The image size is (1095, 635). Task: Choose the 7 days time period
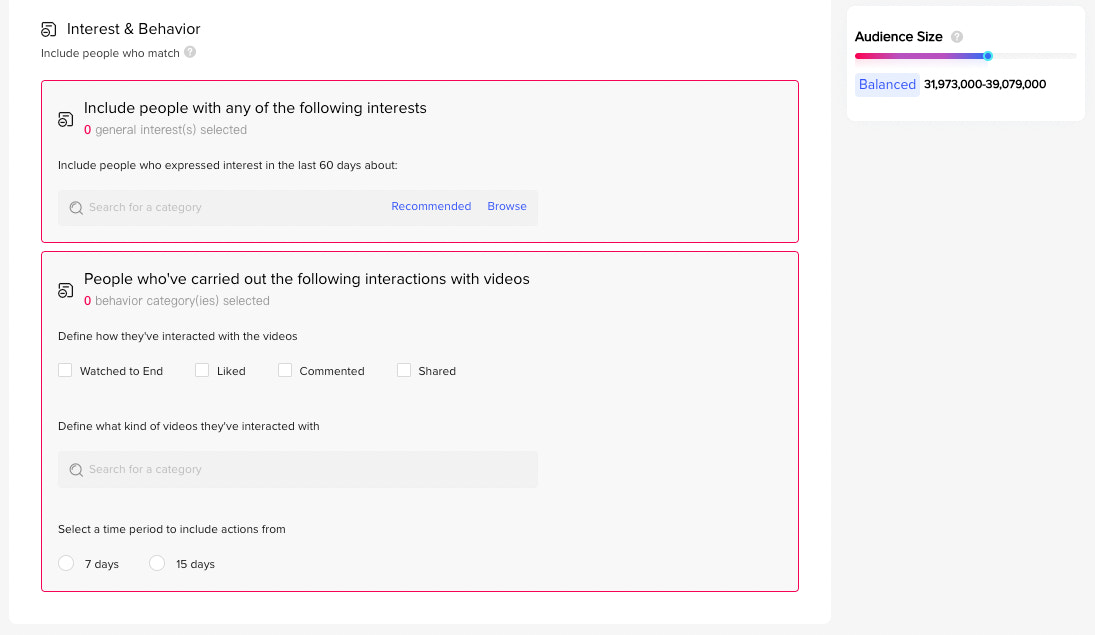point(66,563)
